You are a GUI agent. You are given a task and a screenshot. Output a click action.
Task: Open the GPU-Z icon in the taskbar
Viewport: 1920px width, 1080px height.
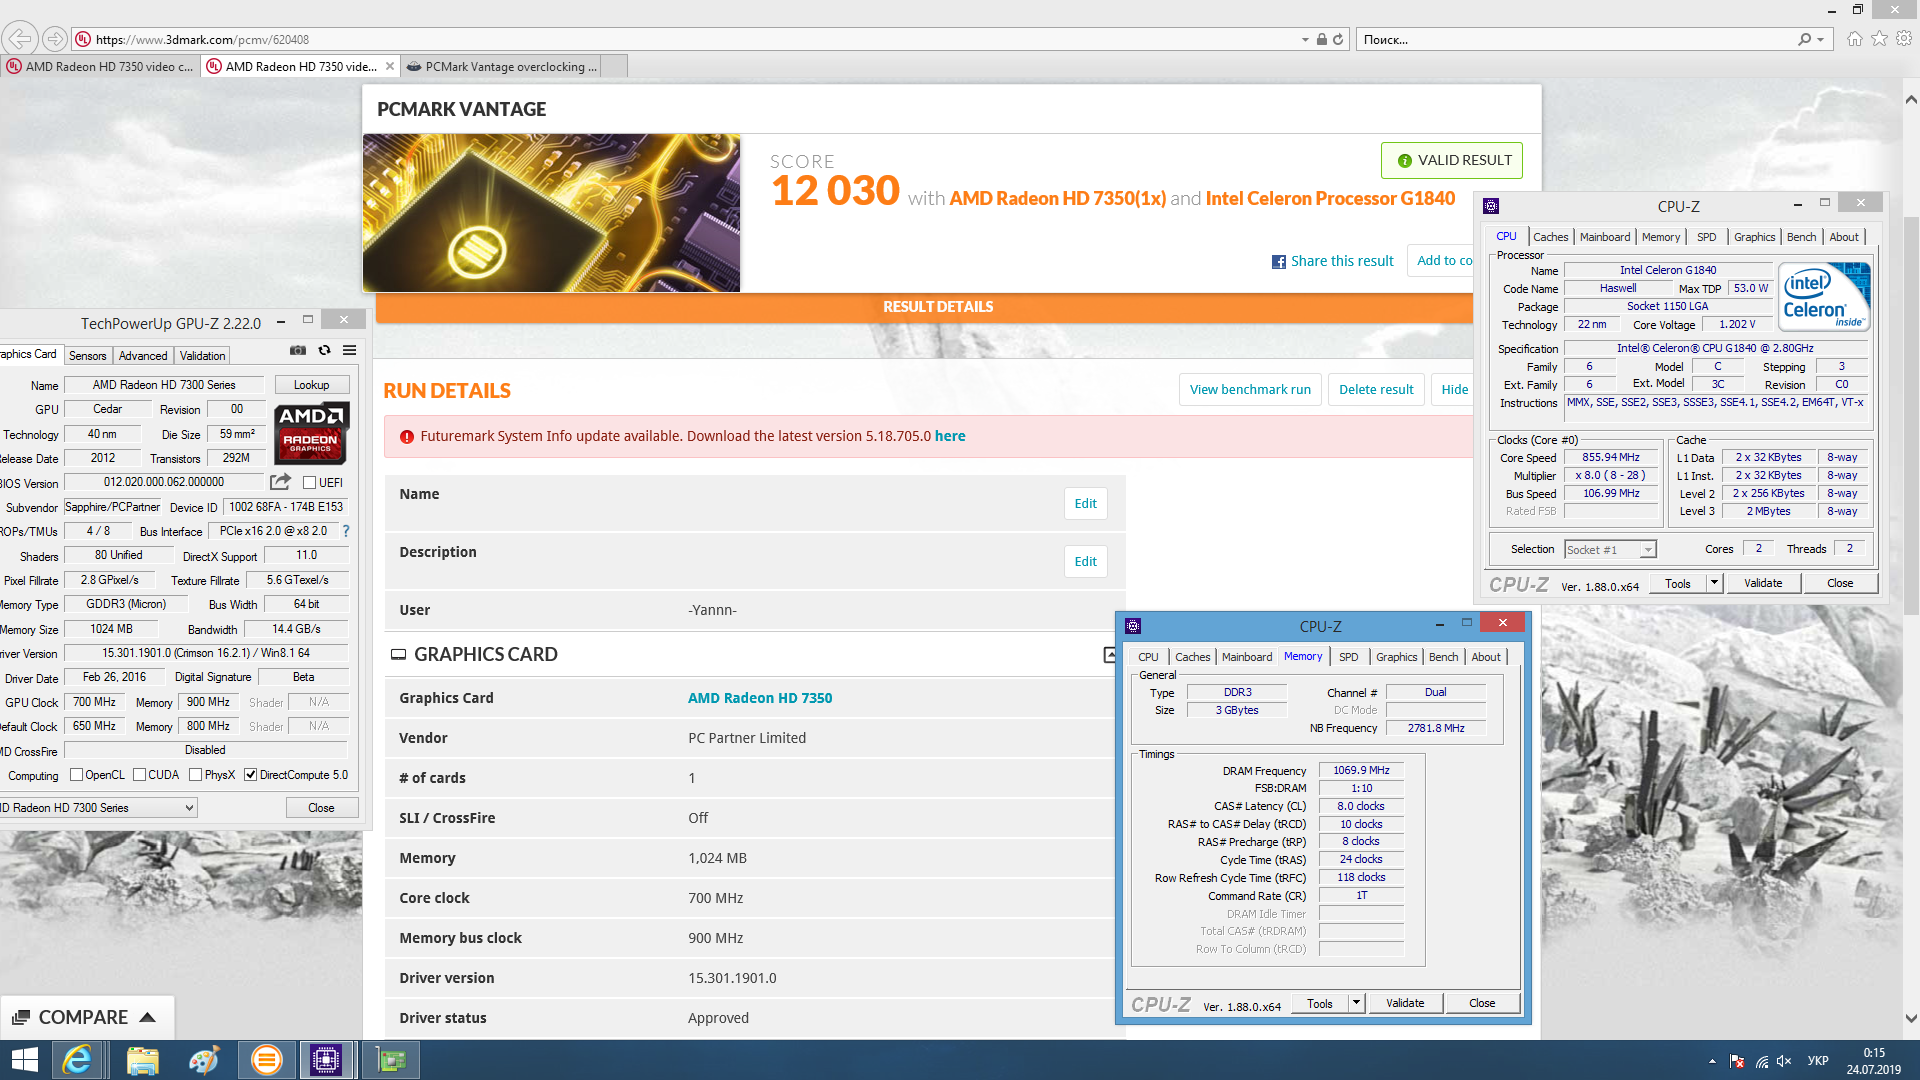tap(390, 1060)
